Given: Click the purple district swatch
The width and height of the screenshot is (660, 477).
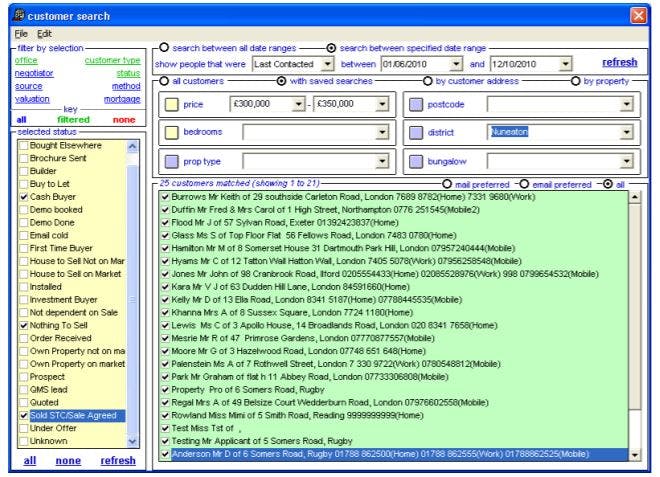Looking at the screenshot, I should [x=416, y=133].
